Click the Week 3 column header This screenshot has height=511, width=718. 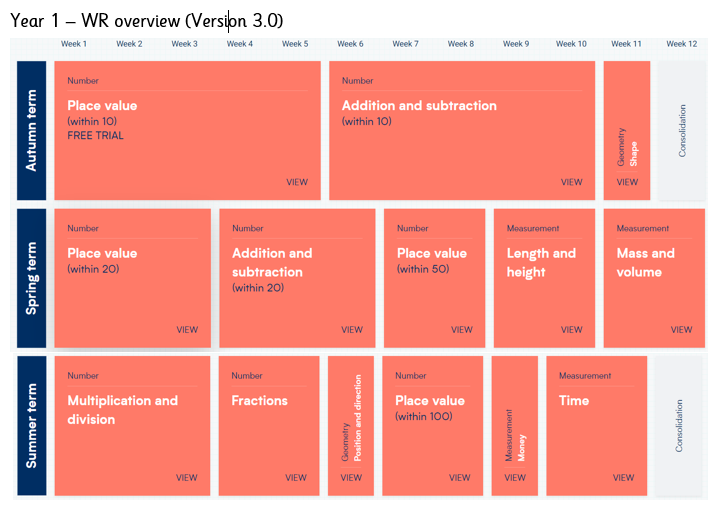[185, 44]
